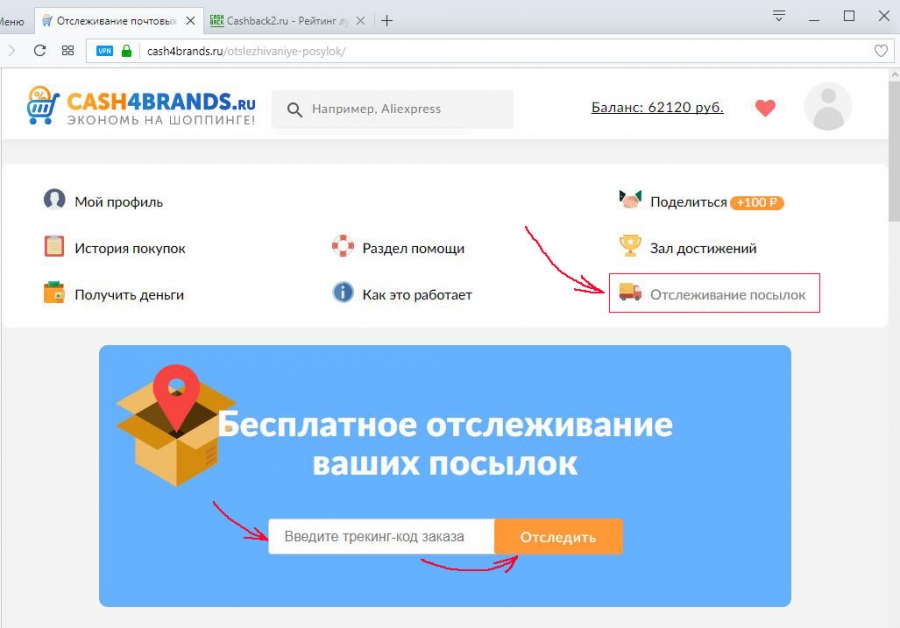Viewport: 900px width, 628px height.
Task: Click the lifebuoy help section icon
Action: click(343, 246)
